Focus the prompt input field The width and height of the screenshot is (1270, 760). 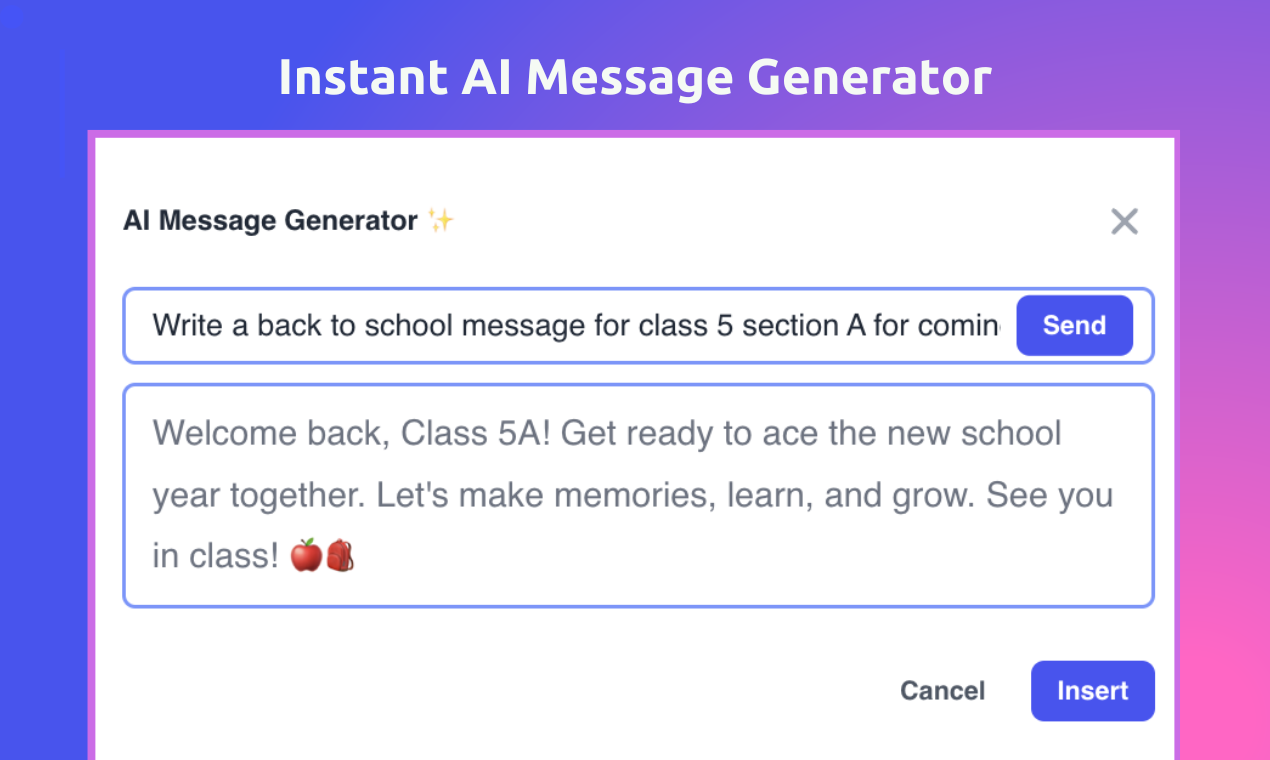[577, 326]
